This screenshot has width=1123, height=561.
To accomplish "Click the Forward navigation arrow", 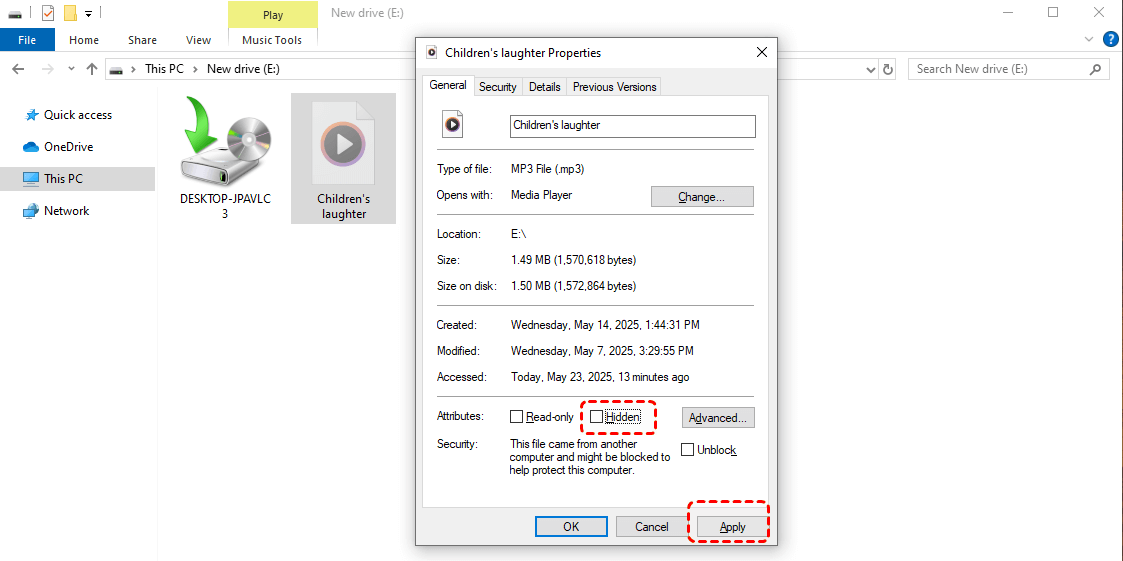I will click(47, 69).
